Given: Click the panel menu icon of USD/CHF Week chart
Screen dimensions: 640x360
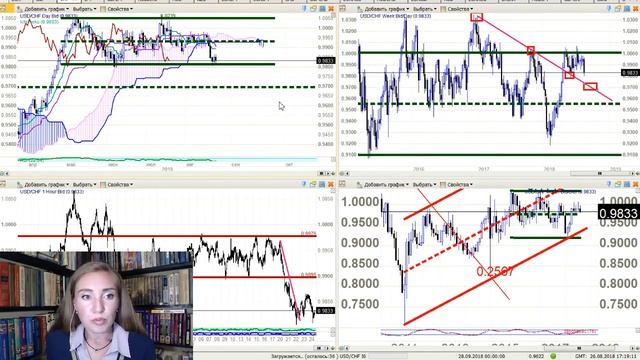Looking at the screenshot, I should (343, 9).
